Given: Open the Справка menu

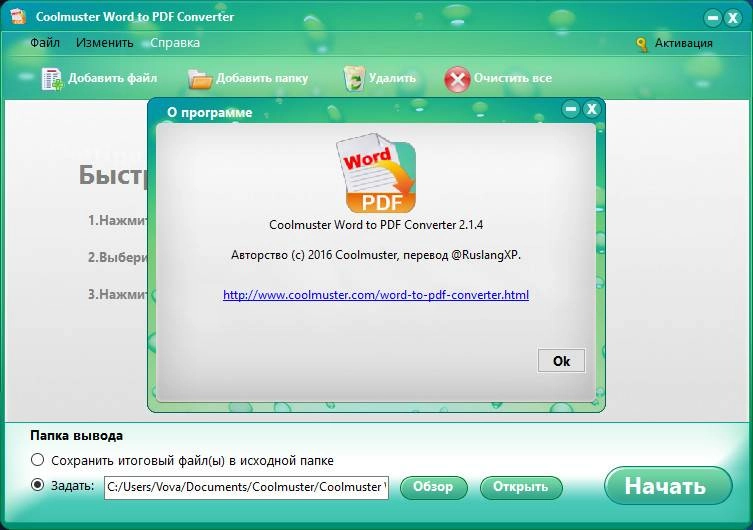Looking at the screenshot, I should [175, 43].
